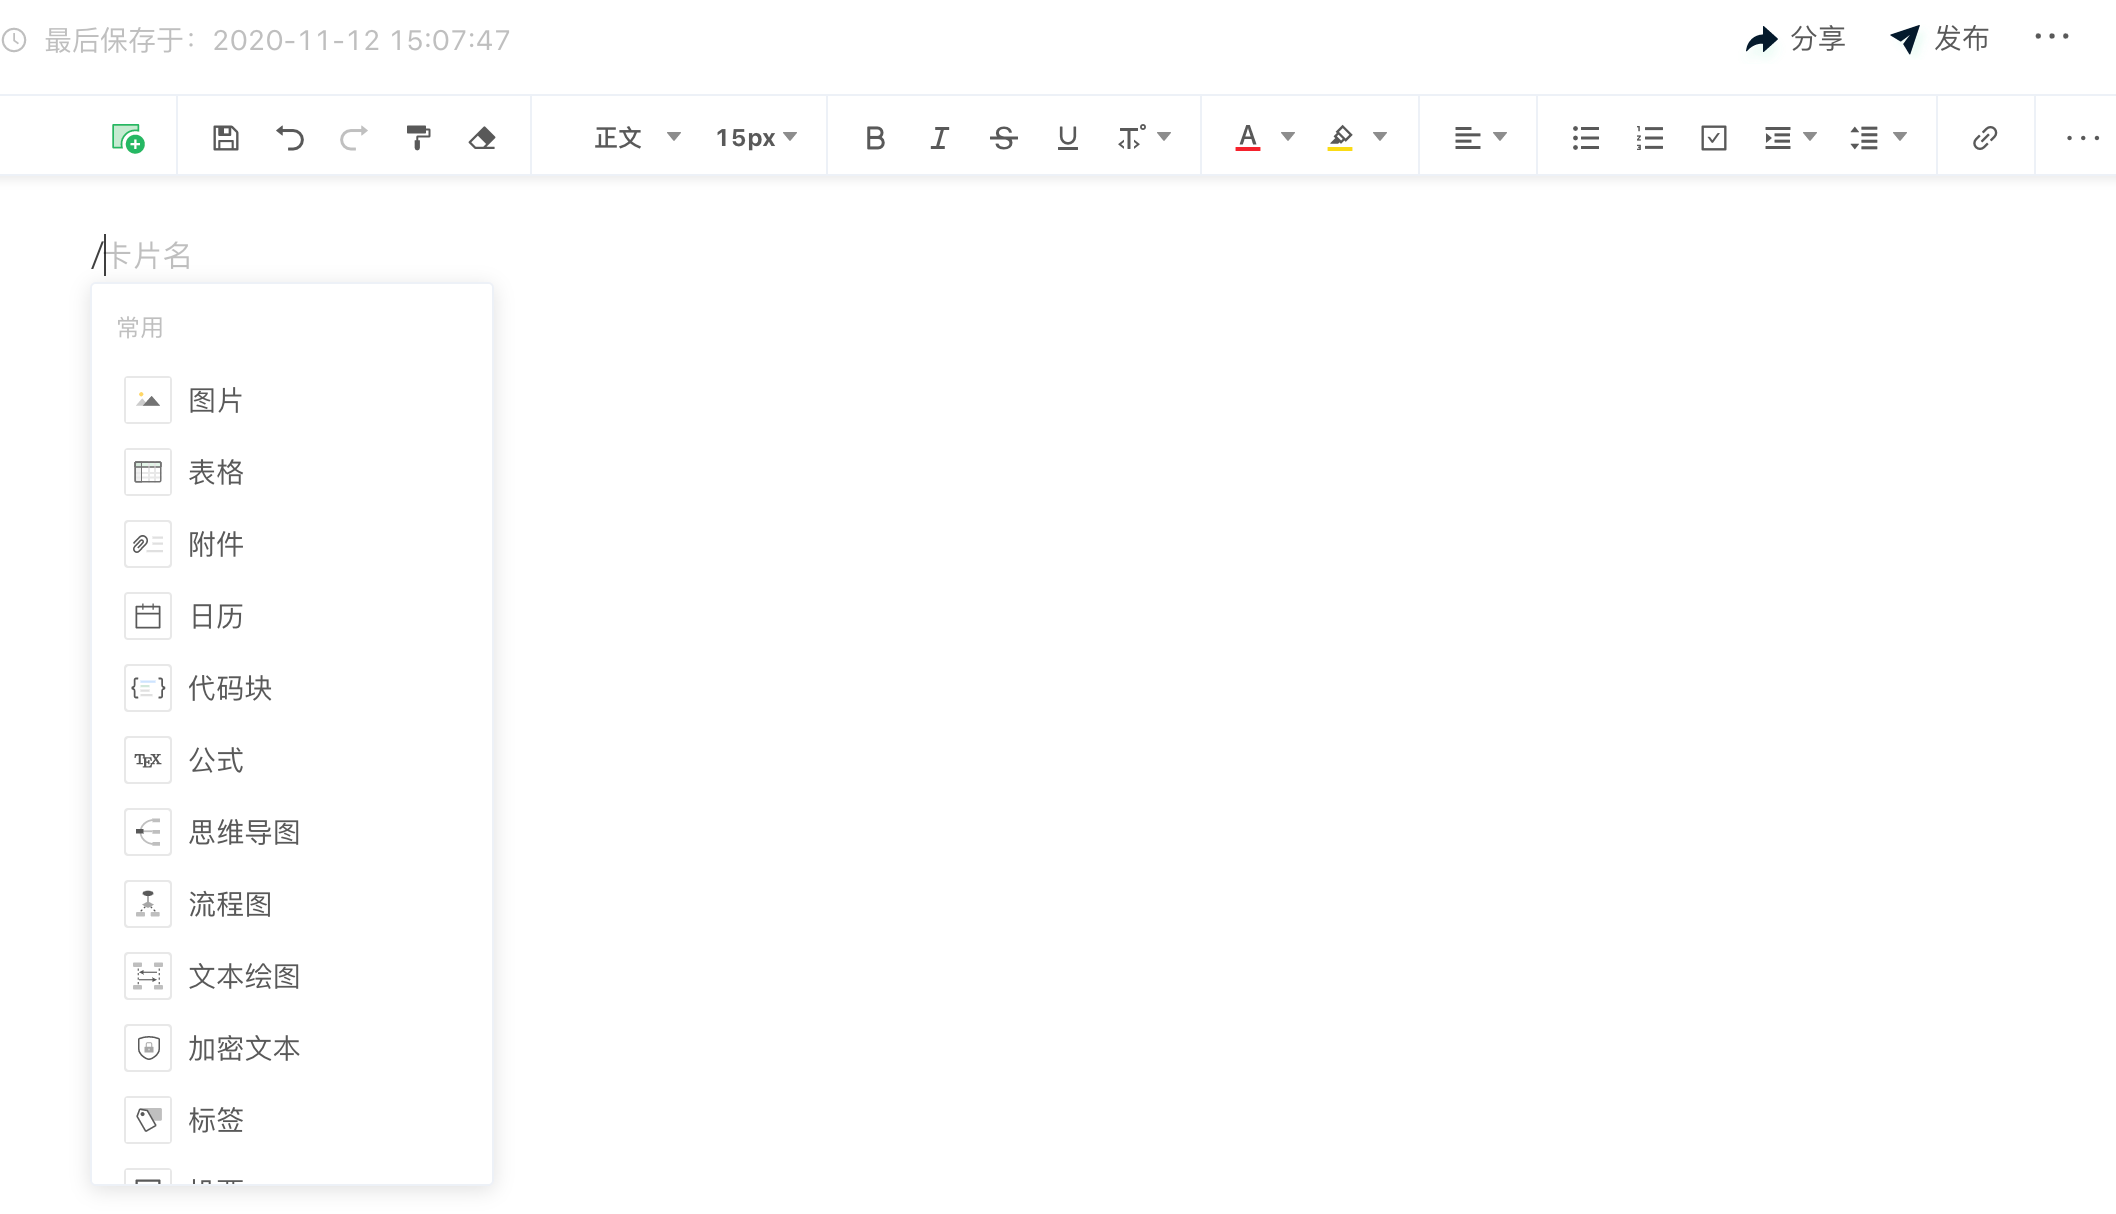Select the format painter tool
This screenshot has width=2116, height=1214.
point(418,138)
